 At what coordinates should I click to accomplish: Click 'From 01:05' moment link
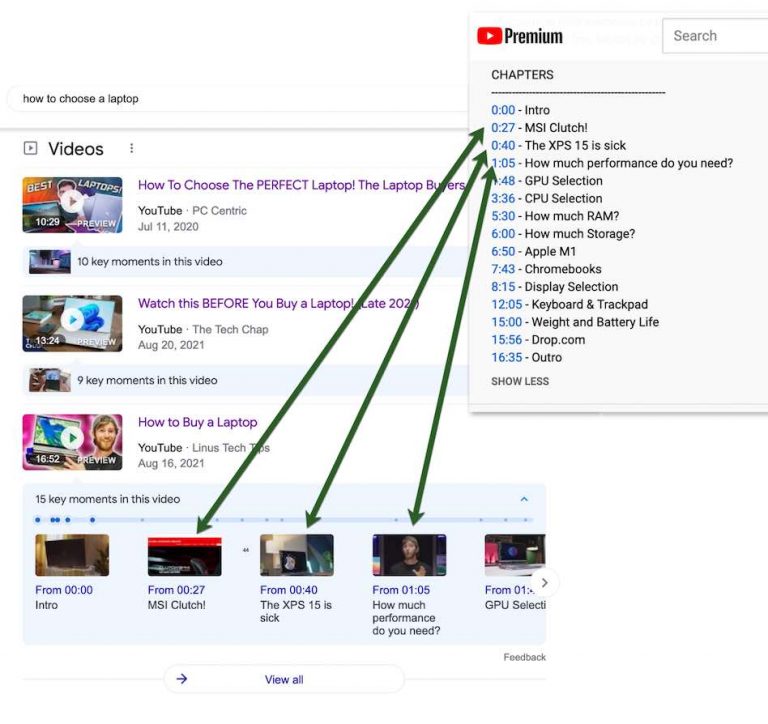[401, 590]
